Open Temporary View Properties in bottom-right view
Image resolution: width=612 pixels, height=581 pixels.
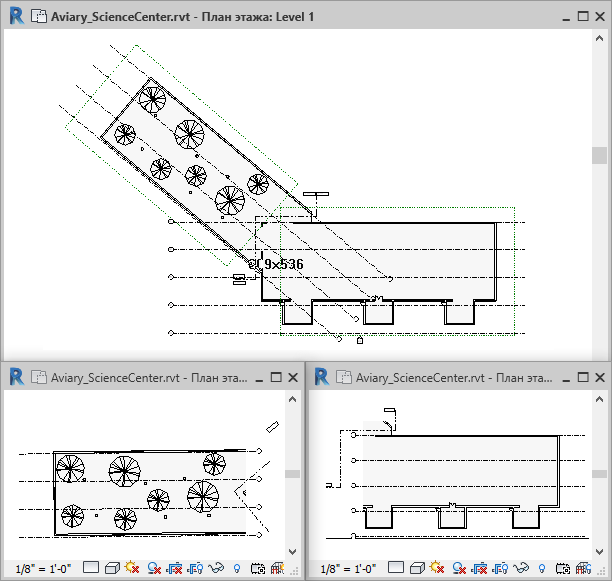[562, 569]
